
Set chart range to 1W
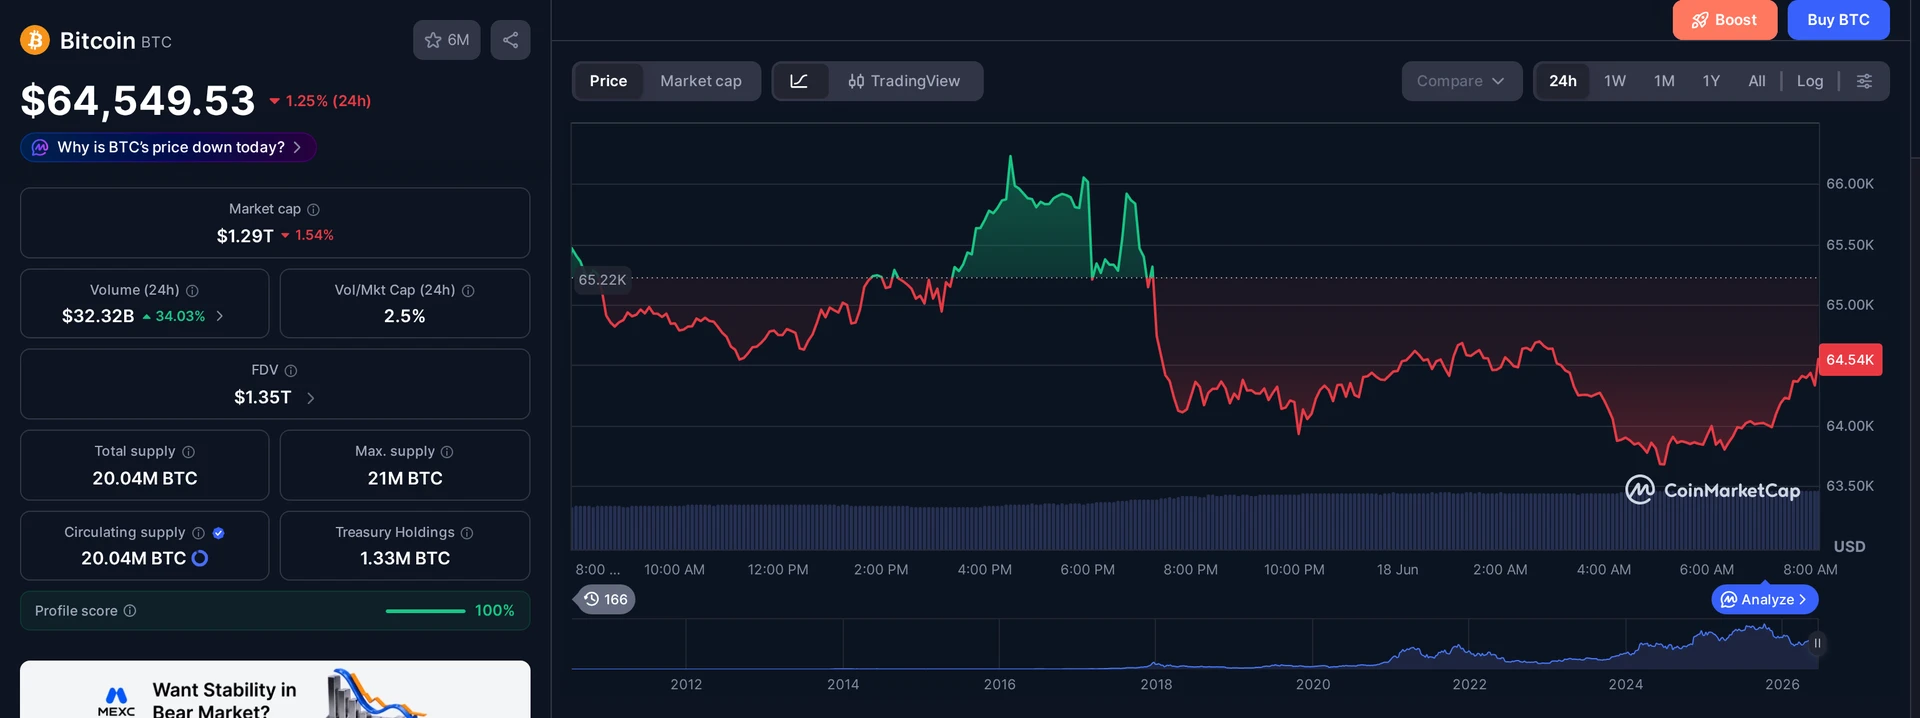point(1615,81)
